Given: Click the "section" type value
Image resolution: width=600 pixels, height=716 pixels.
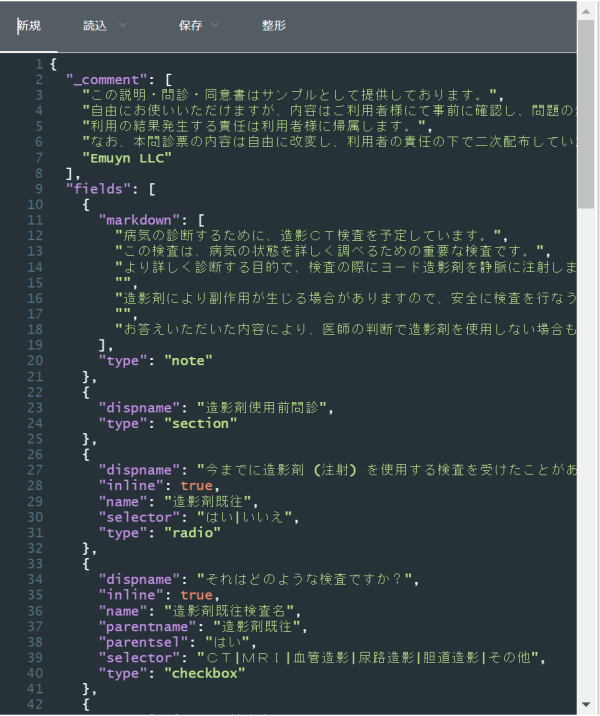Looking at the screenshot, I should (200, 423).
